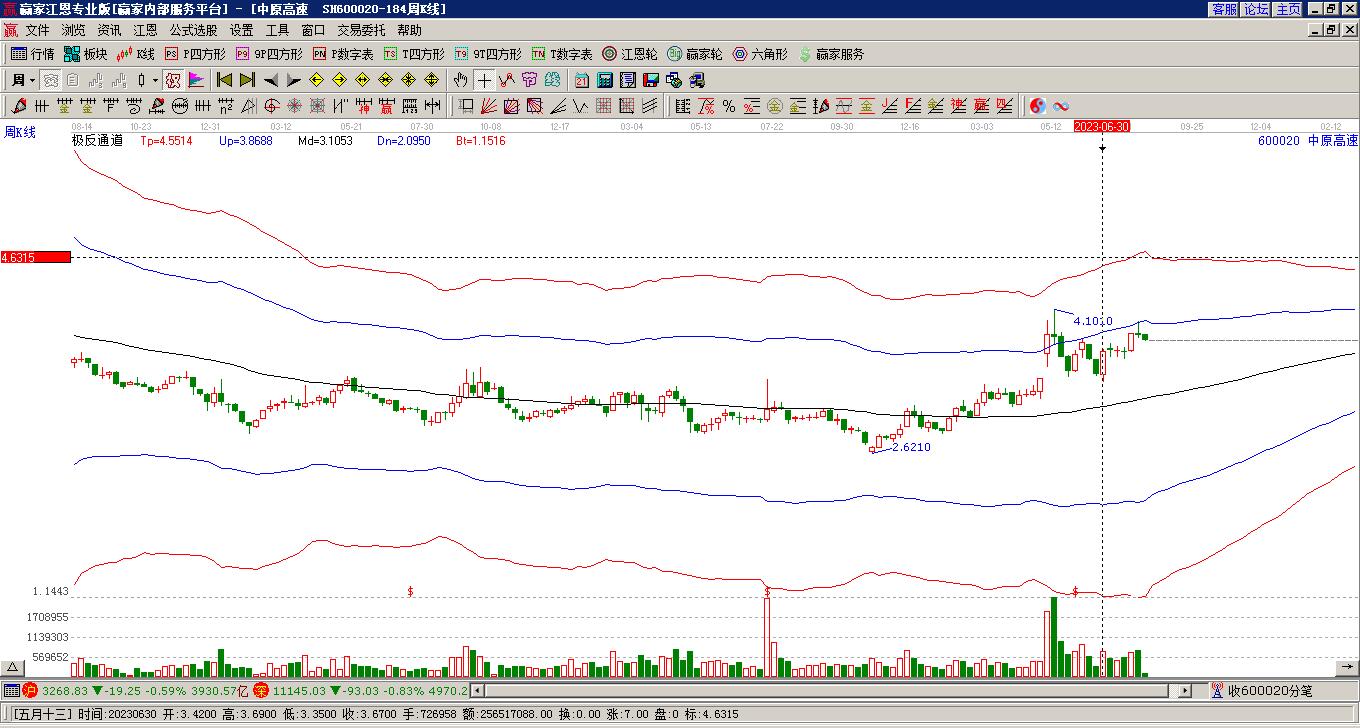This screenshot has height=728, width=1360.
Task: Select the red pencil drawing tool
Action: coord(19,106)
